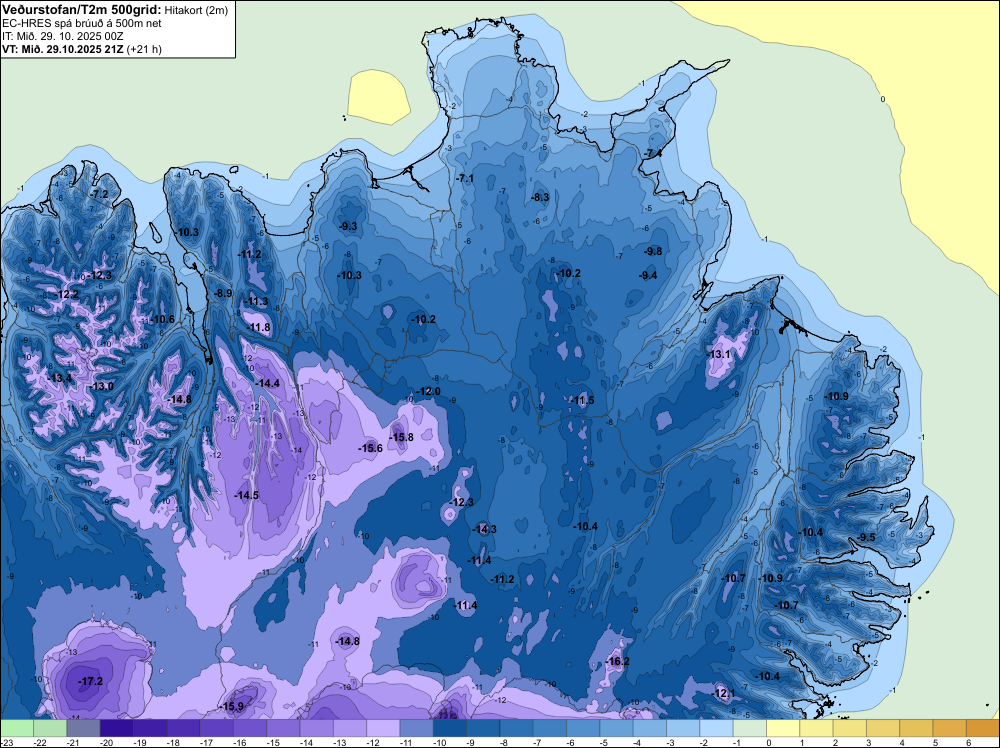Click the orange legend swatch right of label 6
This screenshot has width=1000, height=748.
tap(983, 728)
